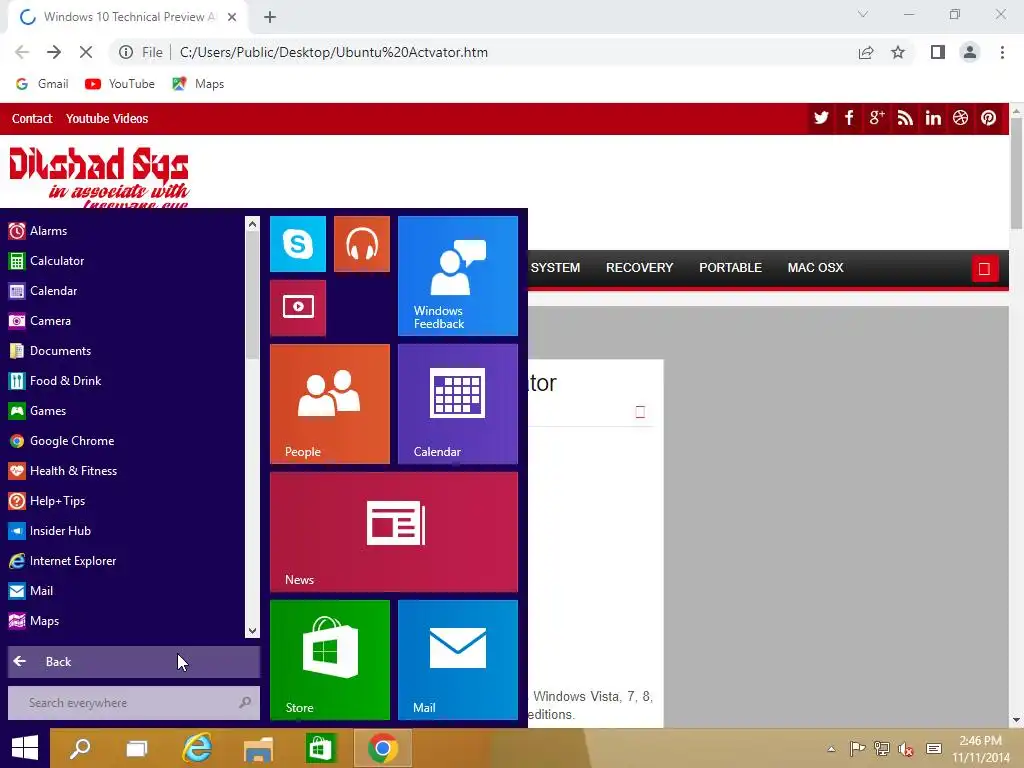Open the Windows Feedback tile
1024x768 pixels.
coord(458,276)
